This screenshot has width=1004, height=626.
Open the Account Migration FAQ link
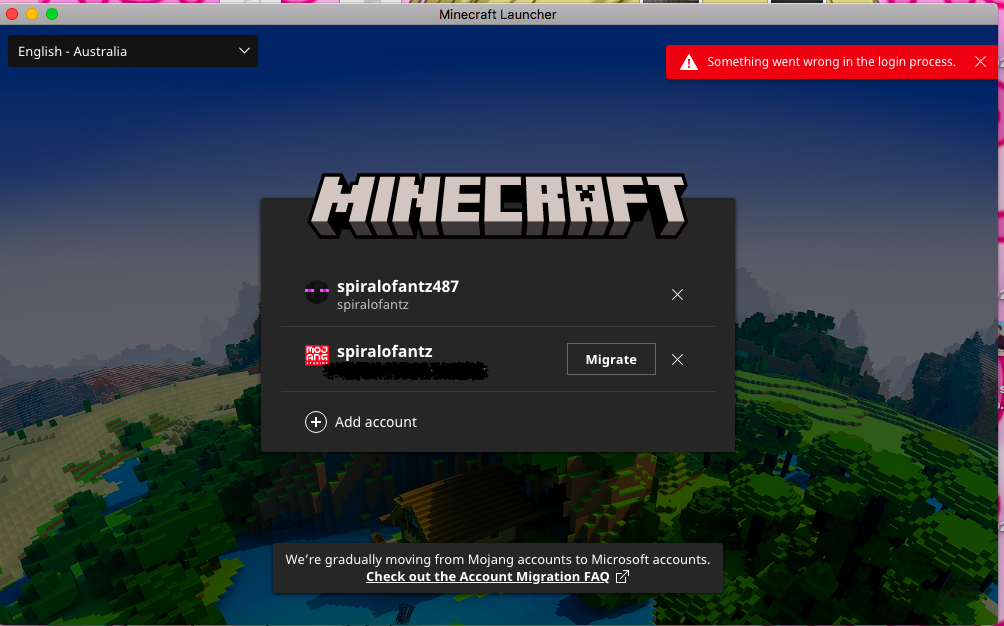click(487, 577)
